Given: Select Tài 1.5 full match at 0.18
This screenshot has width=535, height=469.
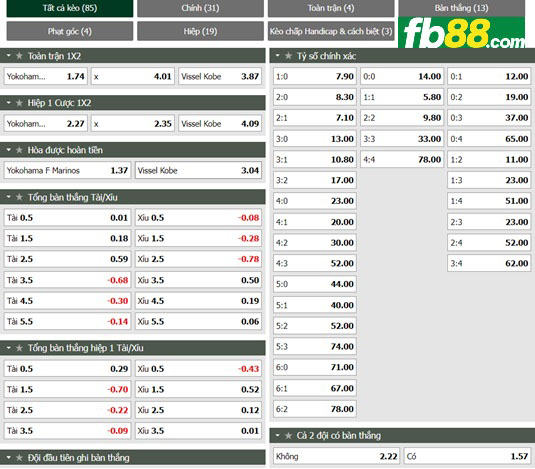Looking at the screenshot, I should coord(67,238).
